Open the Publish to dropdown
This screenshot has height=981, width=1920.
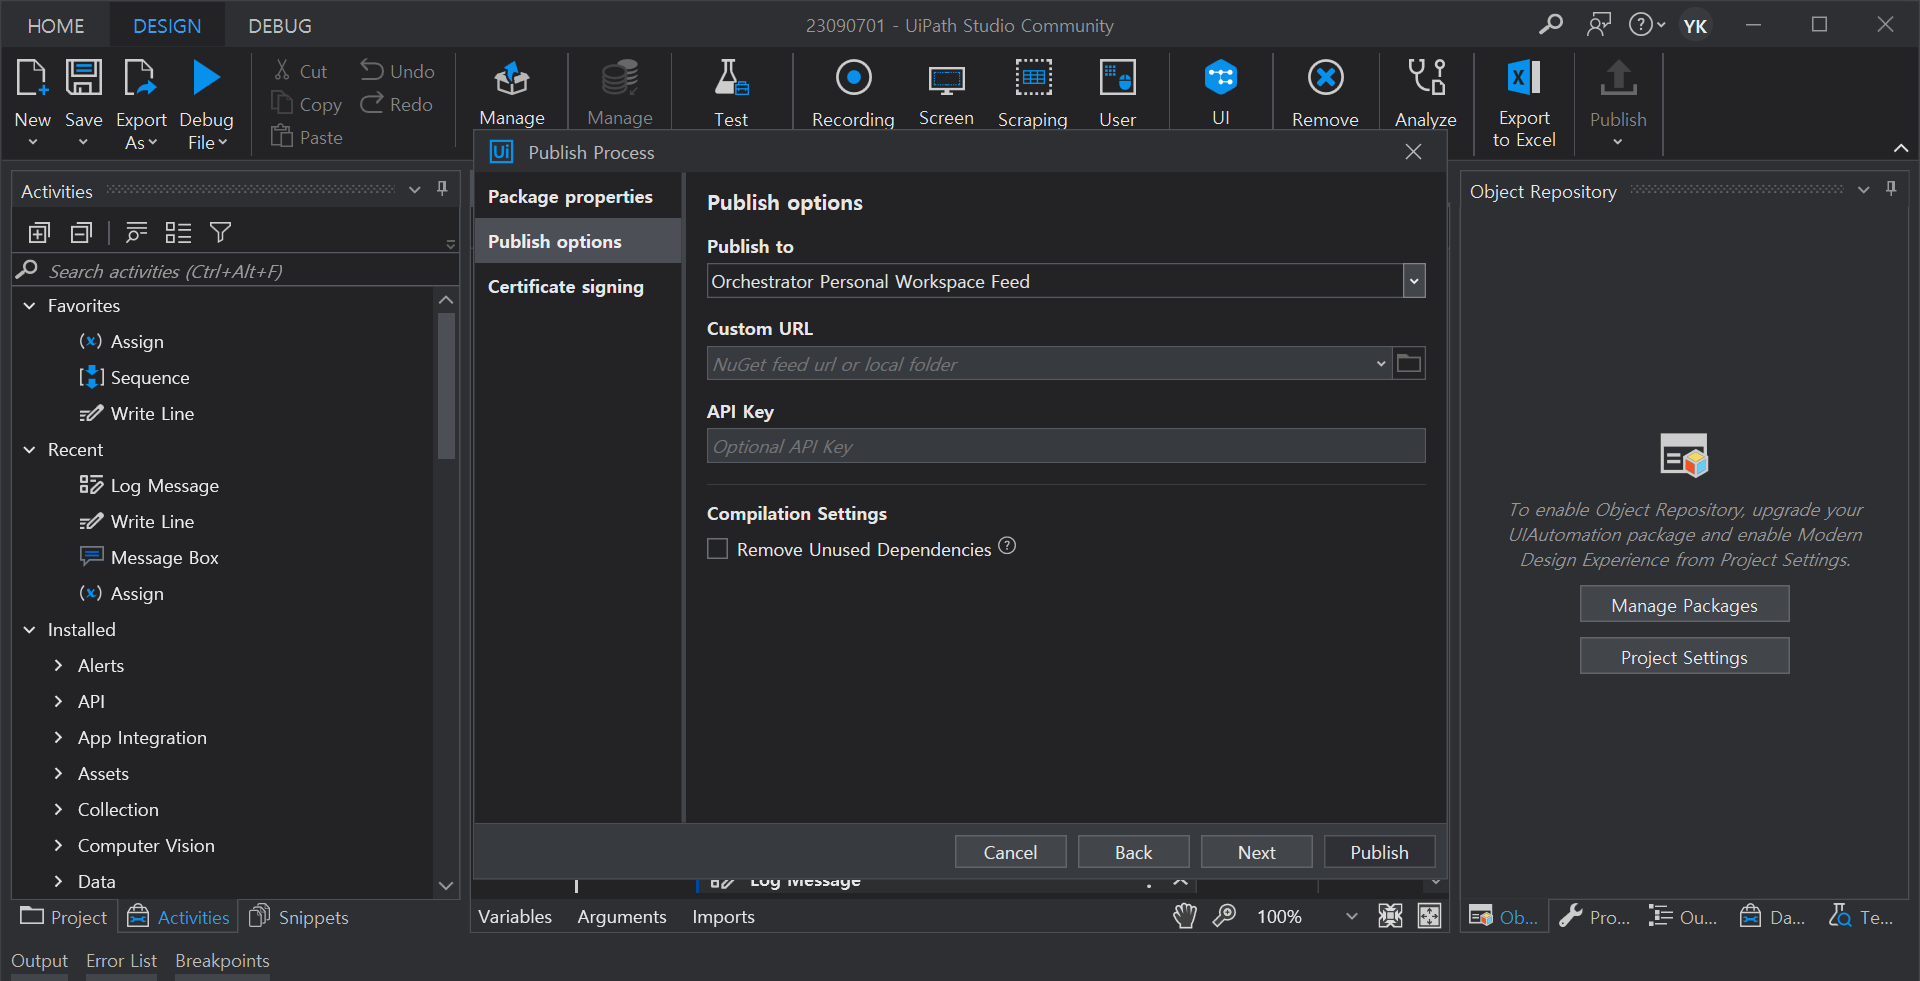pos(1414,281)
